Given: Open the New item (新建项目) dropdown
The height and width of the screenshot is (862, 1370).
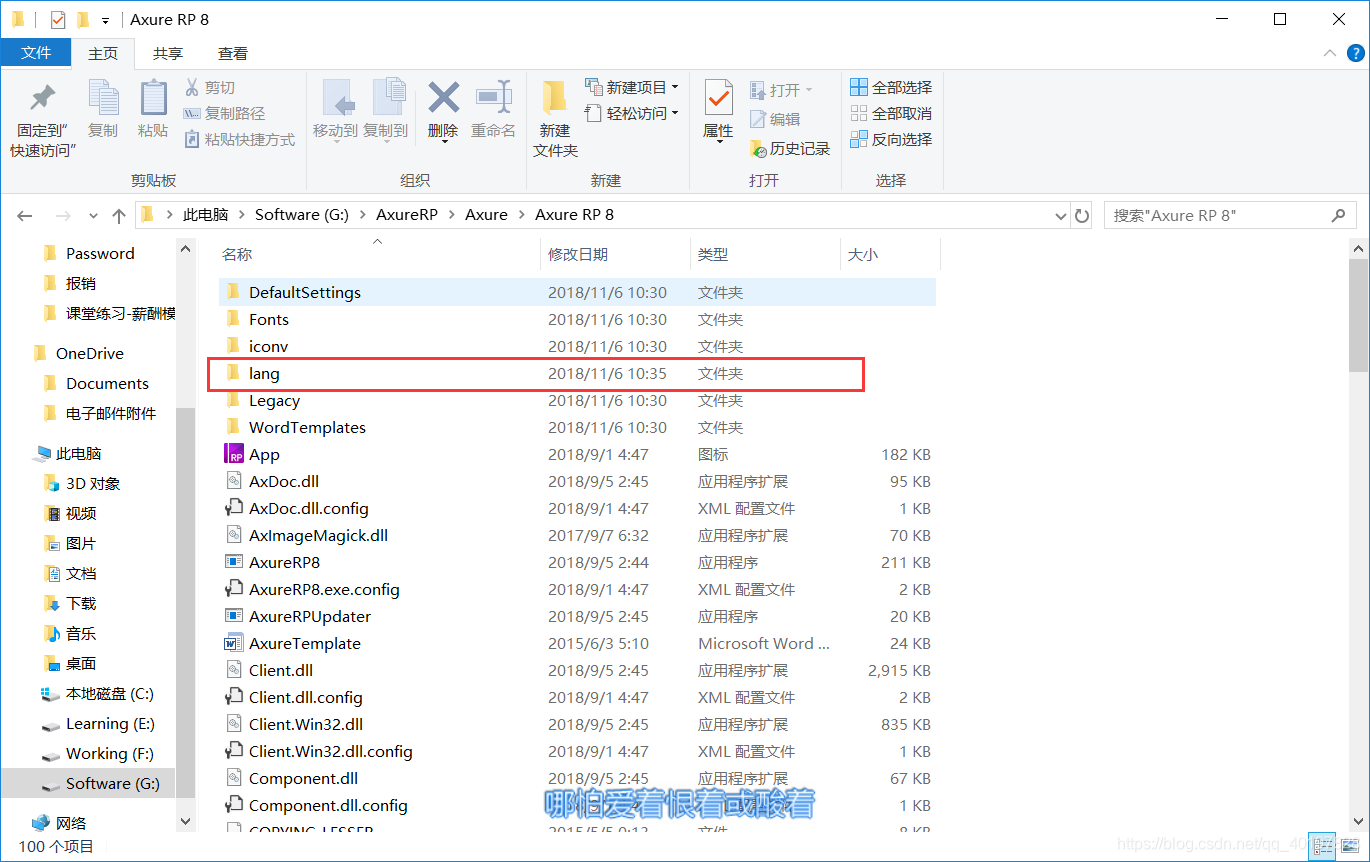Looking at the screenshot, I should (x=632, y=88).
